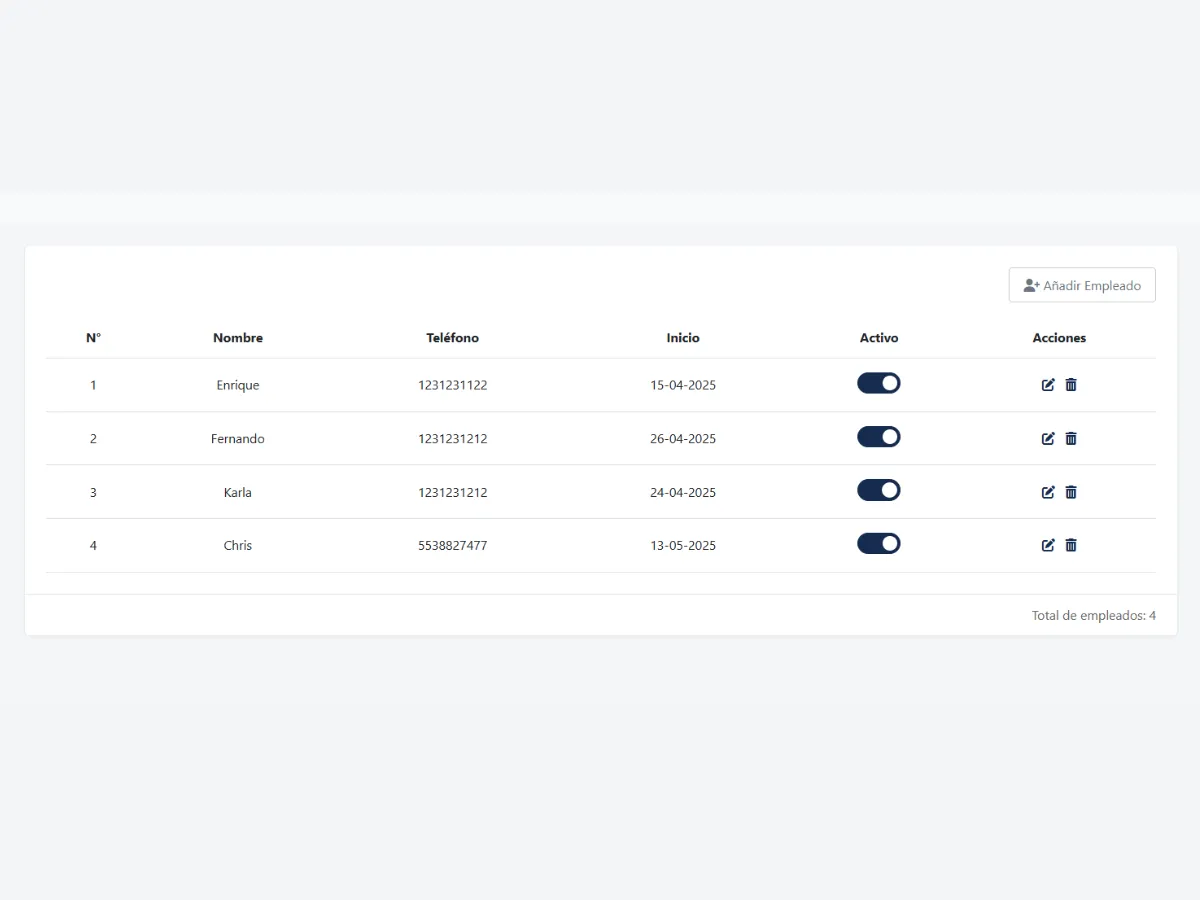
Task: Select Chris's phone number 5538827477
Action: coord(452,546)
